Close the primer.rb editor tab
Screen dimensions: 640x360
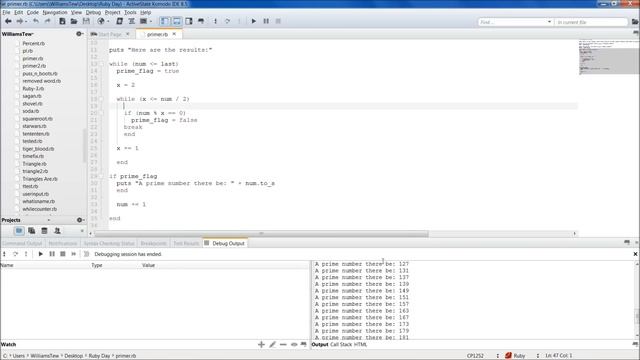174,34
